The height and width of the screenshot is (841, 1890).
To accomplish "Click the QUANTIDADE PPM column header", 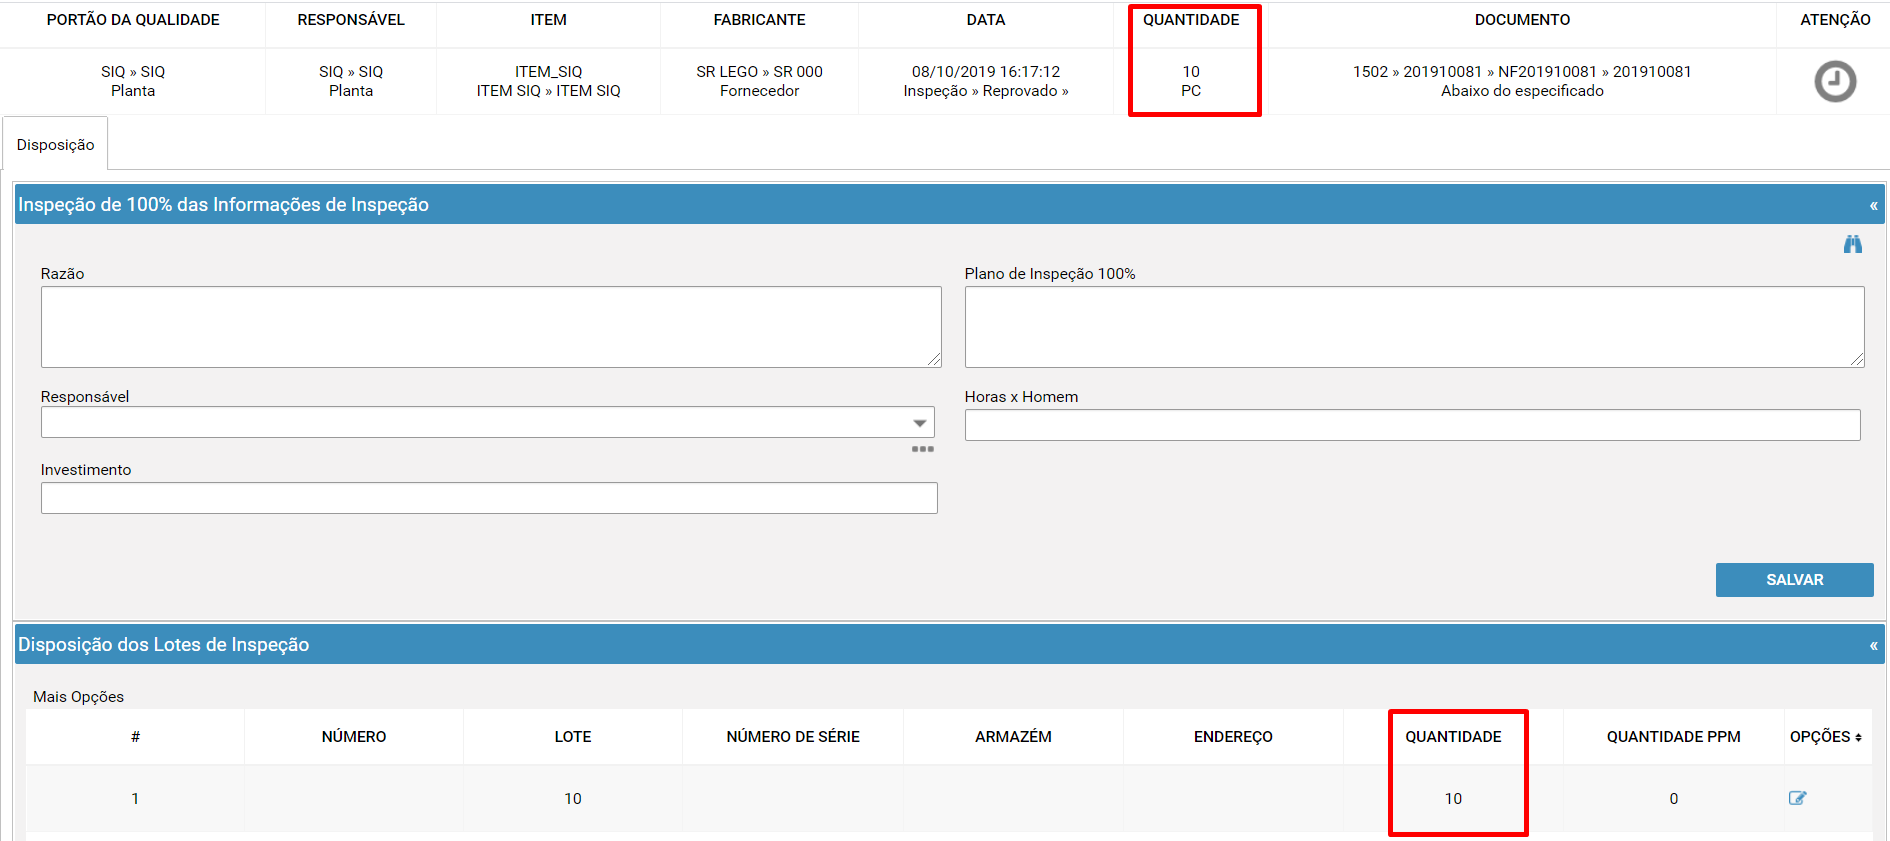I will pyautogui.click(x=1673, y=737).
